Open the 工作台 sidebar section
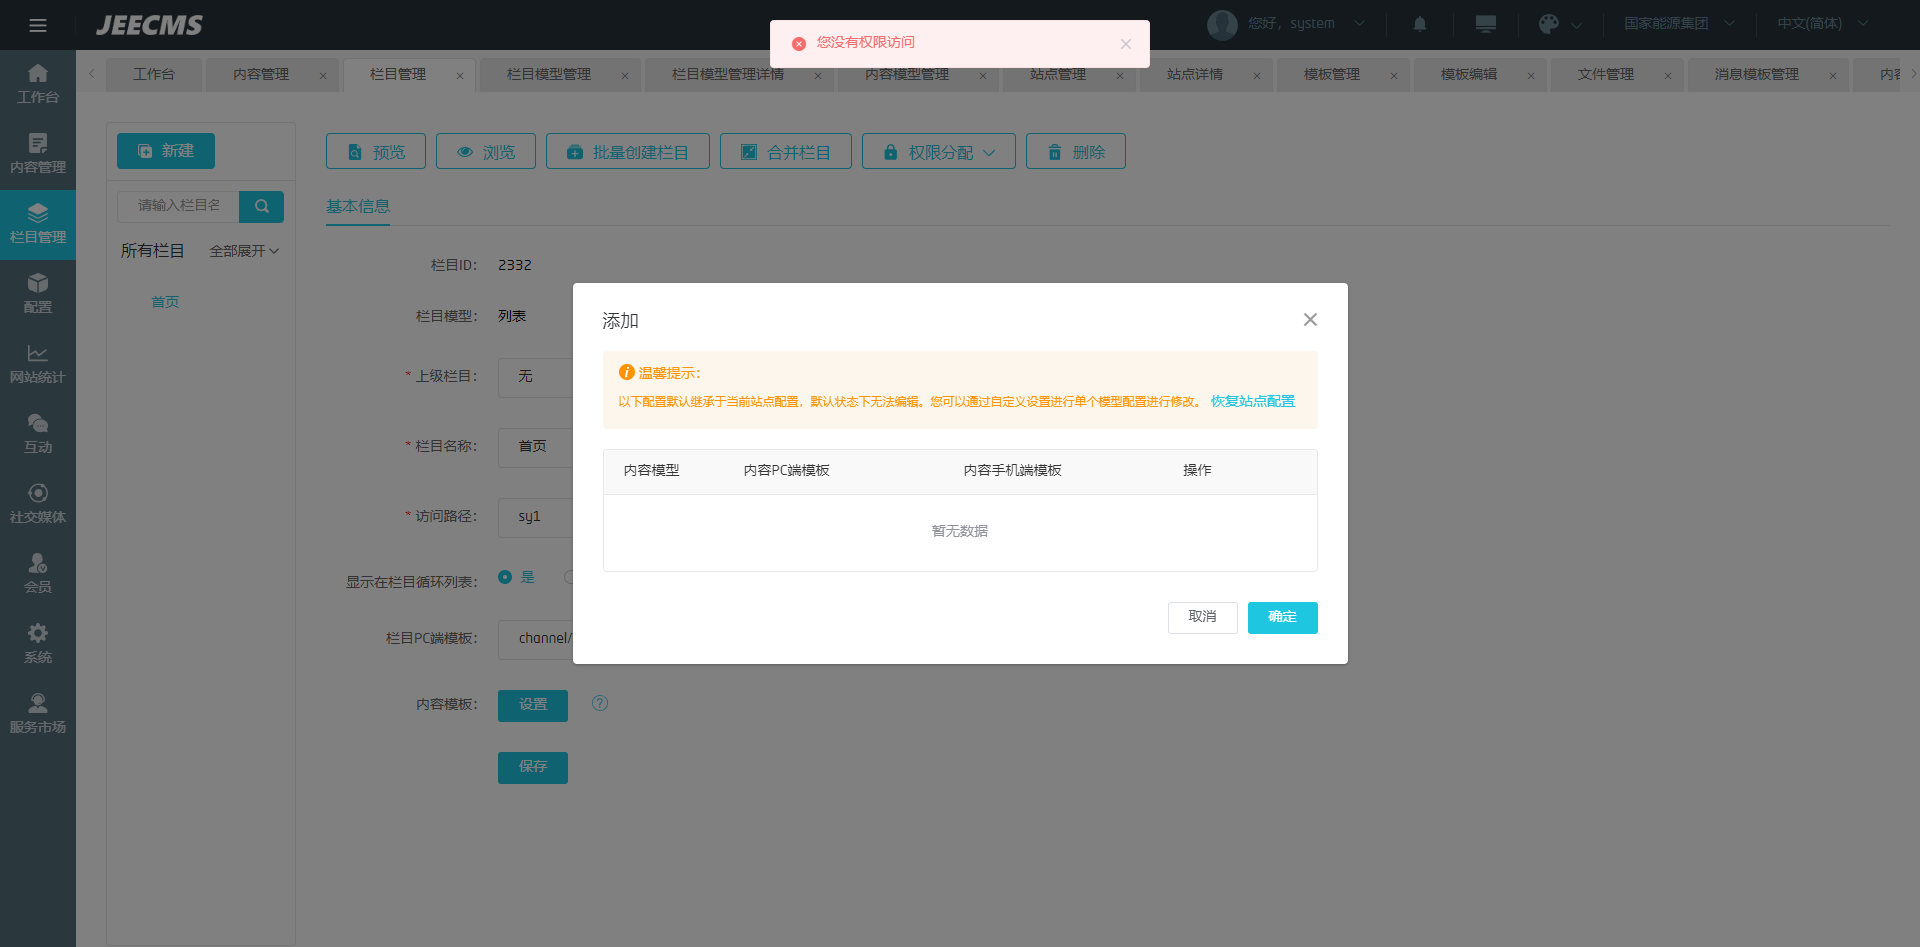This screenshot has width=1920, height=947. (x=38, y=85)
